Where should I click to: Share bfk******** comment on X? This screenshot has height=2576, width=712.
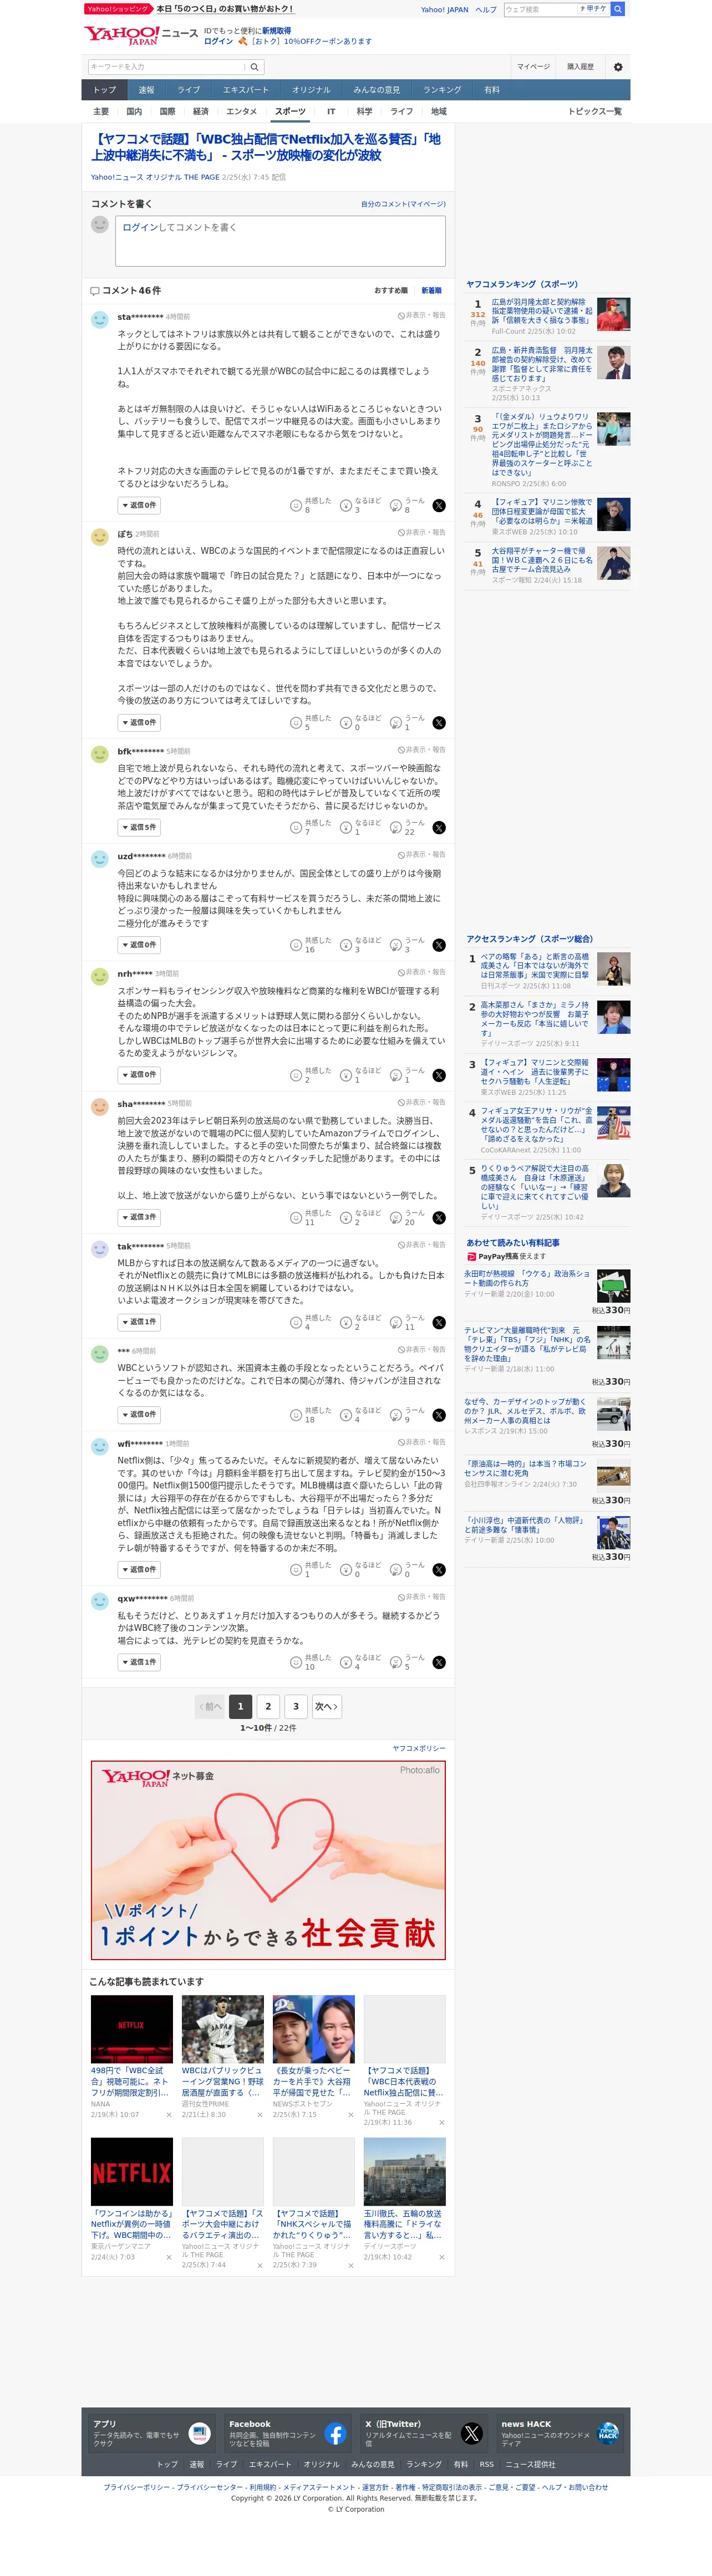439,828
